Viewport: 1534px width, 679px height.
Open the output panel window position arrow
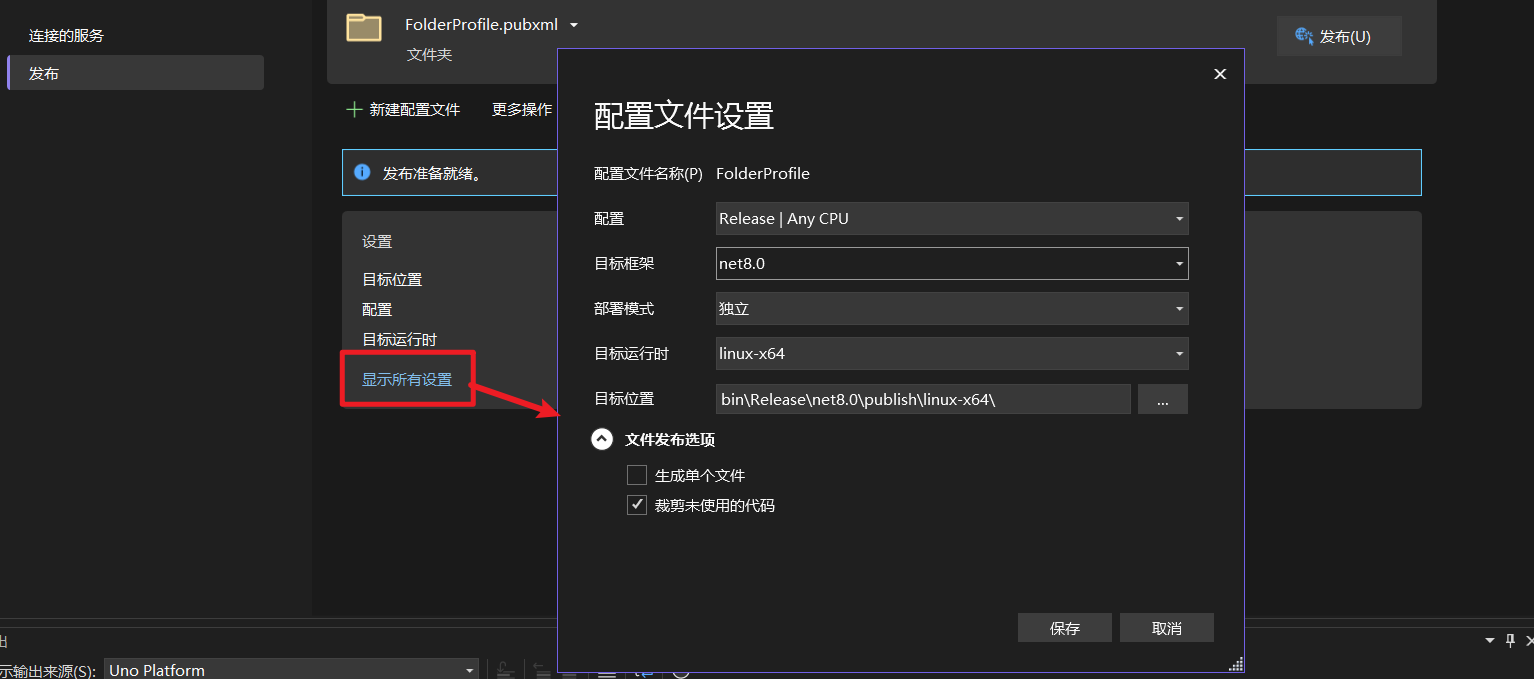pos(1489,640)
